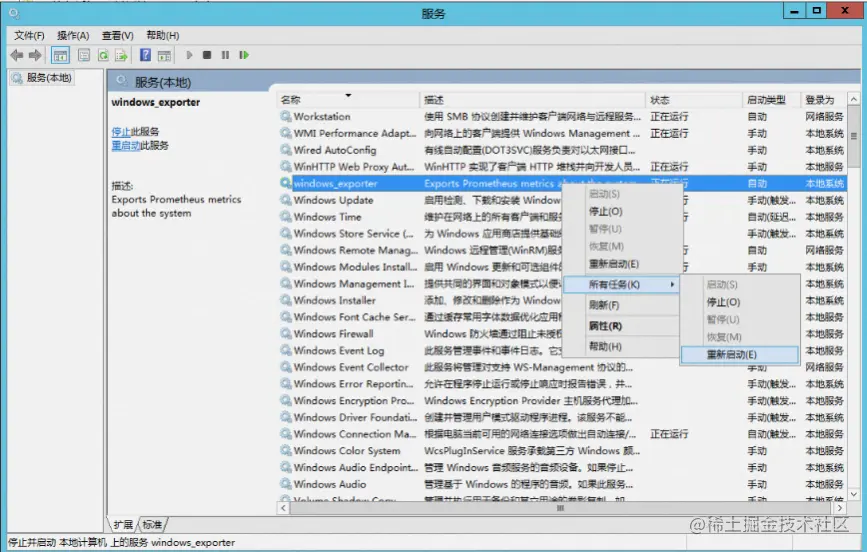The width and height of the screenshot is (867, 552).
Task: Select the Windows Remote Management service
Action: coord(420,250)
